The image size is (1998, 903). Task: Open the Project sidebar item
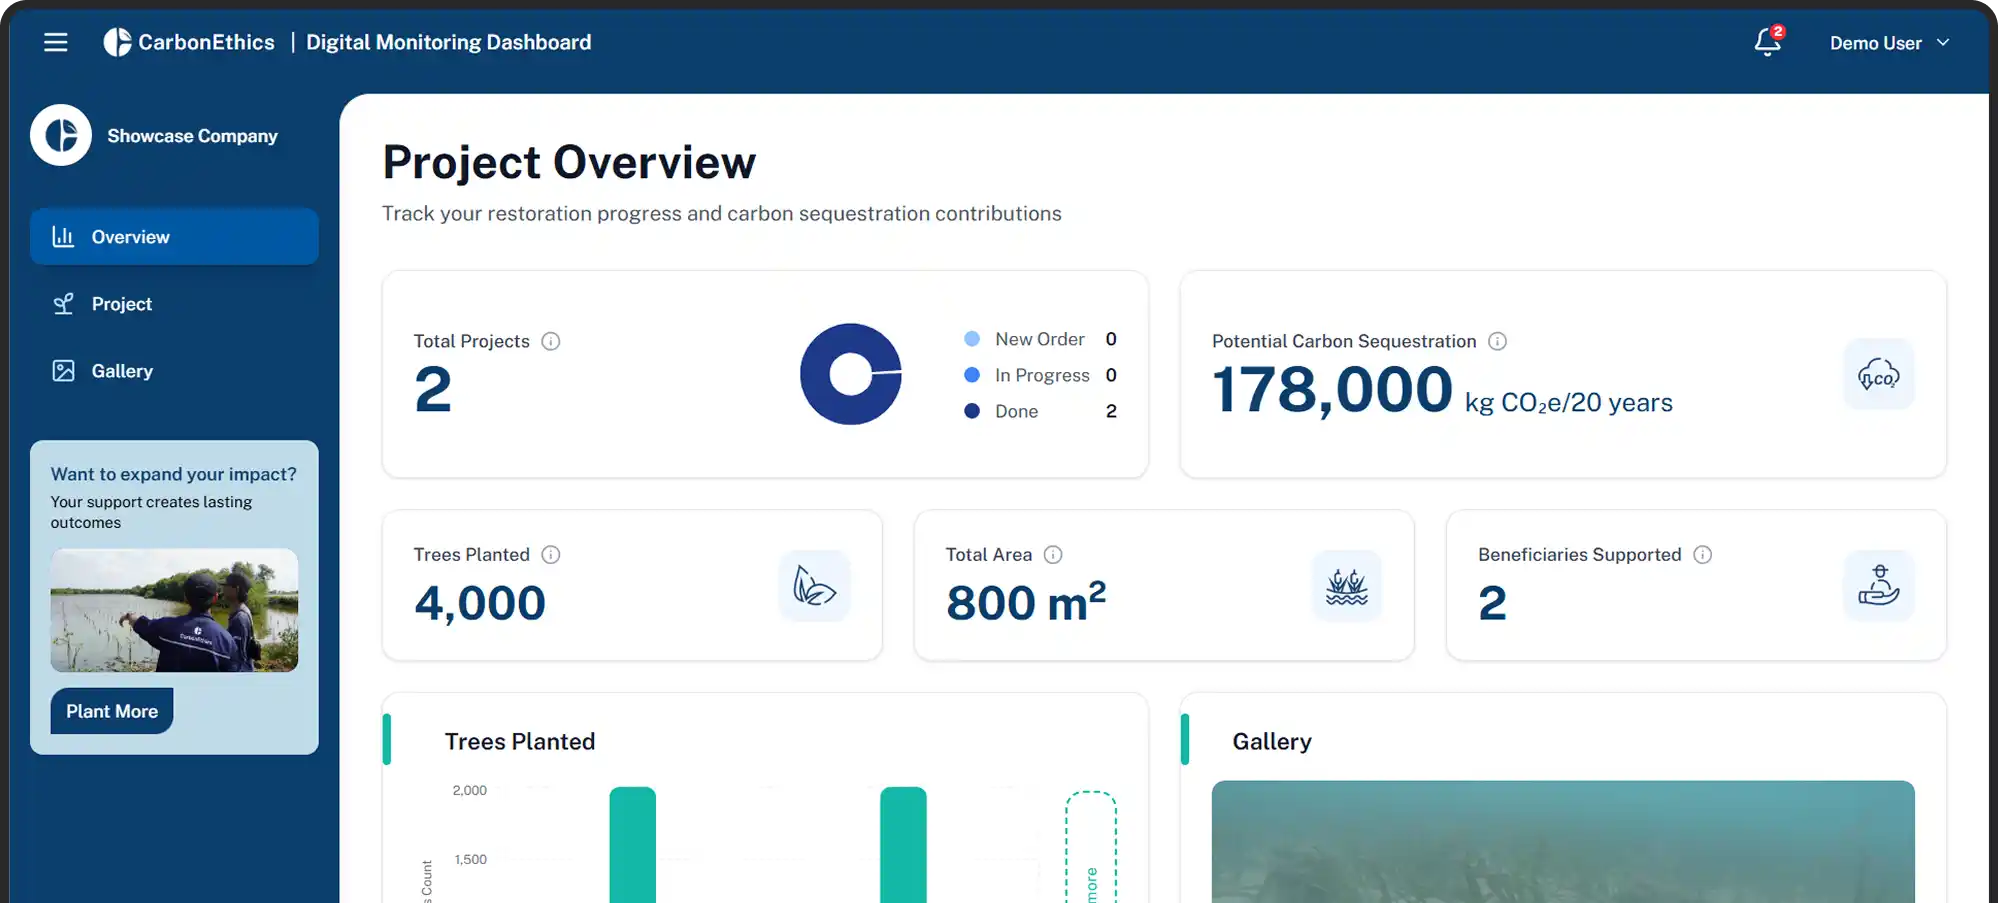tap(121, 304)
